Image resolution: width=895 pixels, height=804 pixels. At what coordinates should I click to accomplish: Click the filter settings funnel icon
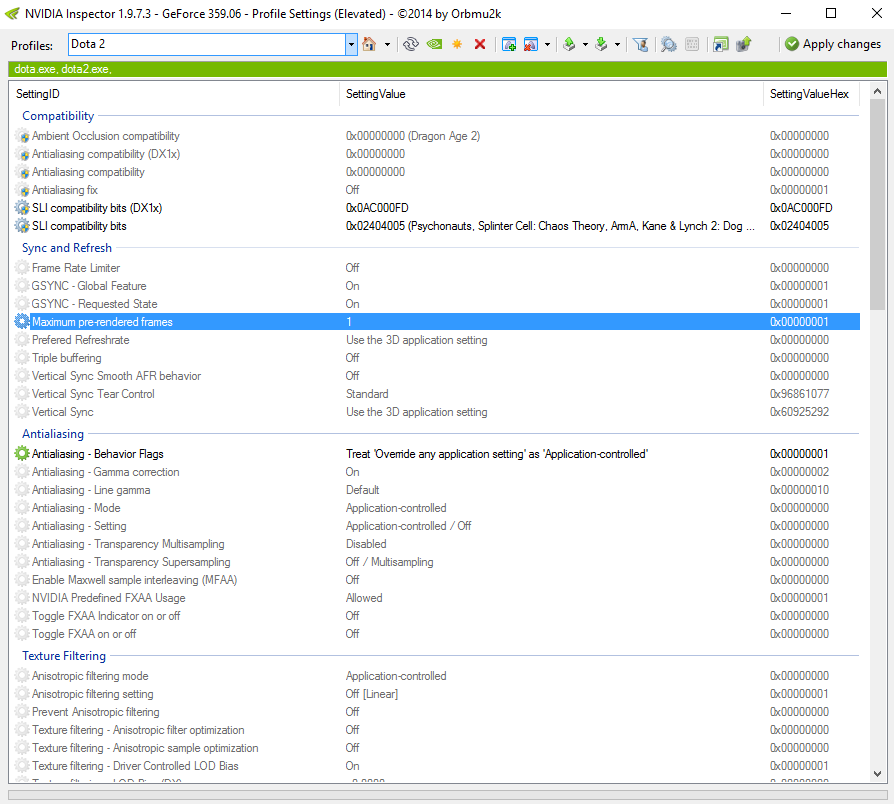tap(641, 44)
